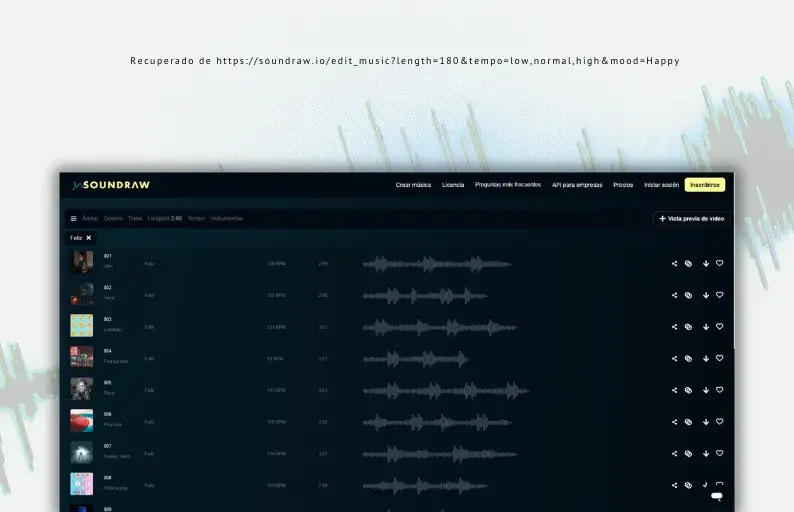Click the track number 004 text
Screen dimensions: 794x512
107,351
